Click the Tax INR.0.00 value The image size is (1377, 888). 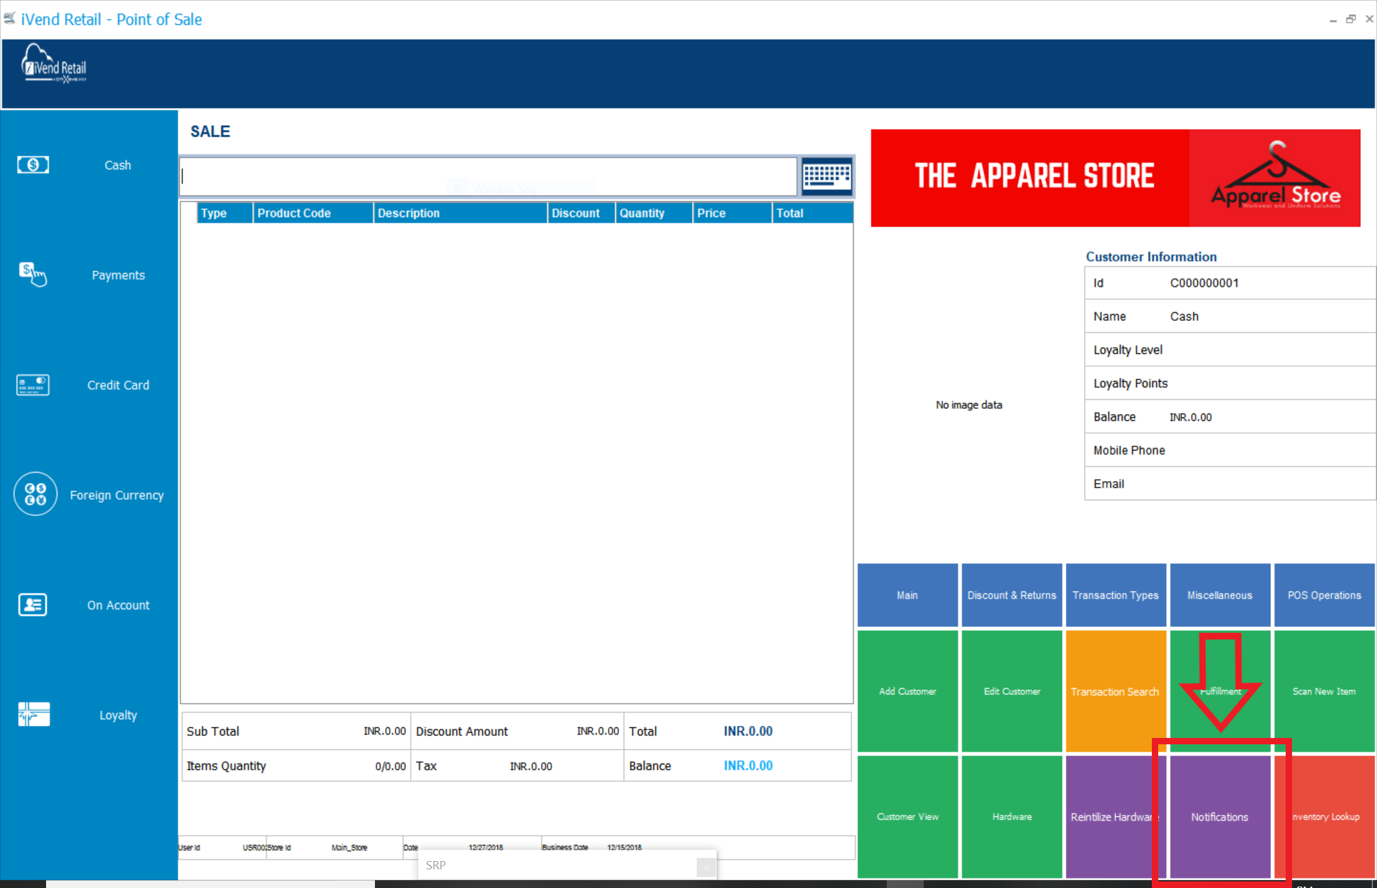pos(530,766)
